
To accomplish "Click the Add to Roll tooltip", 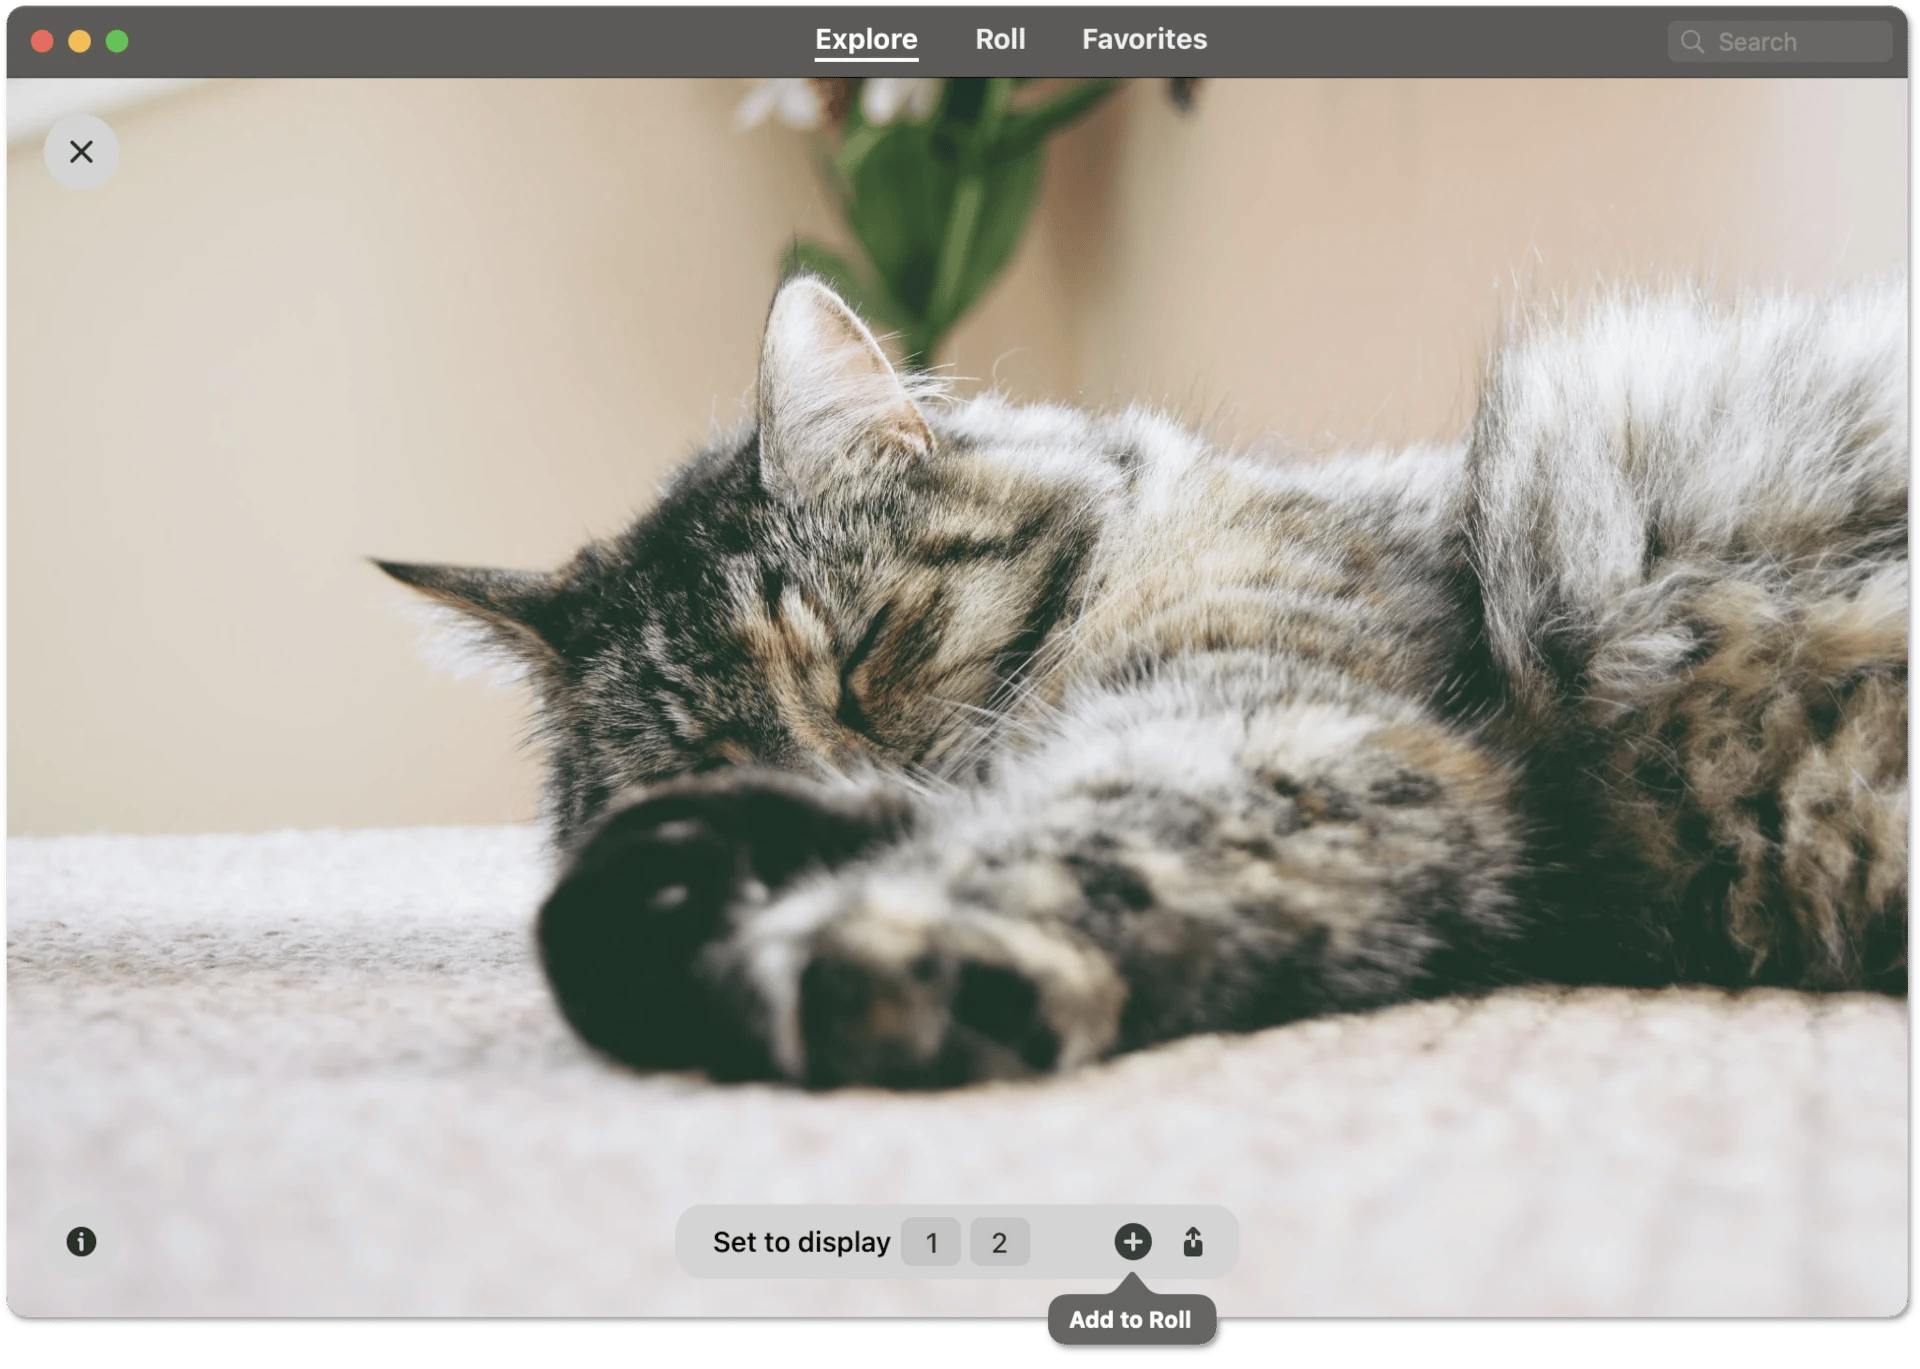I will [1130, 1320].
